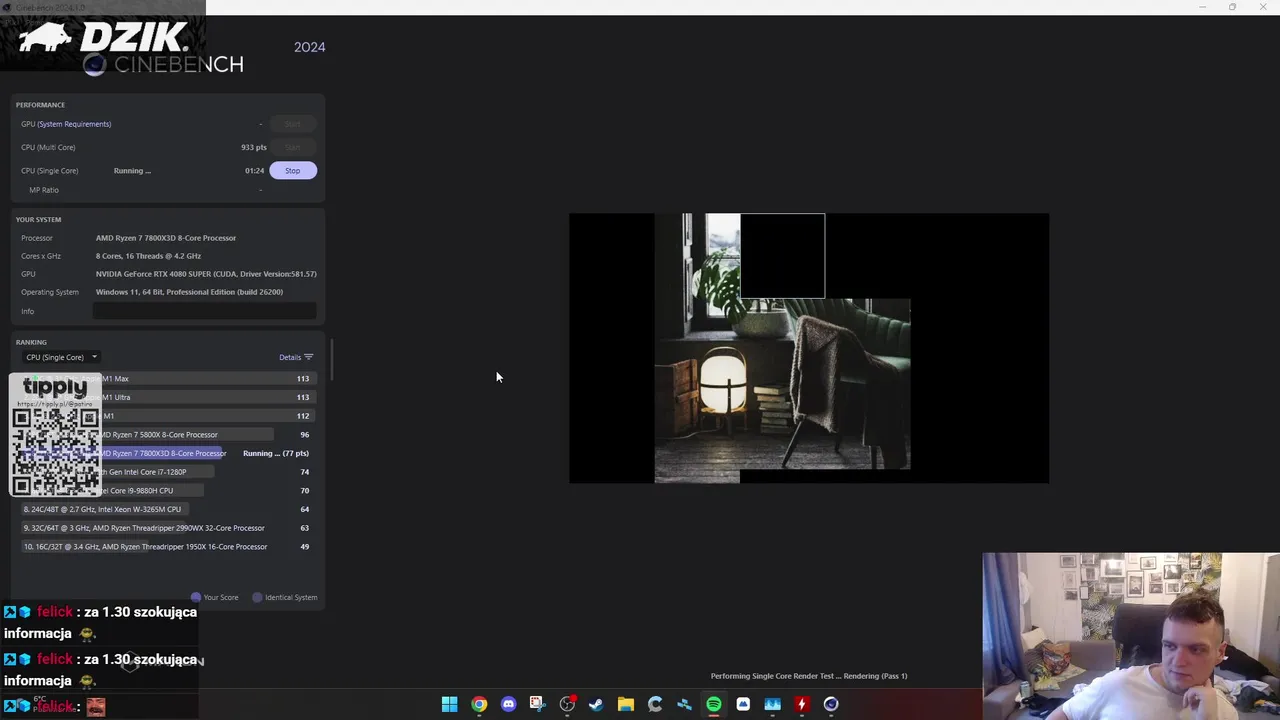Open the Cinebench taskbar icon
This screenshot has height=720, width=1280.
tap(831, 704)
